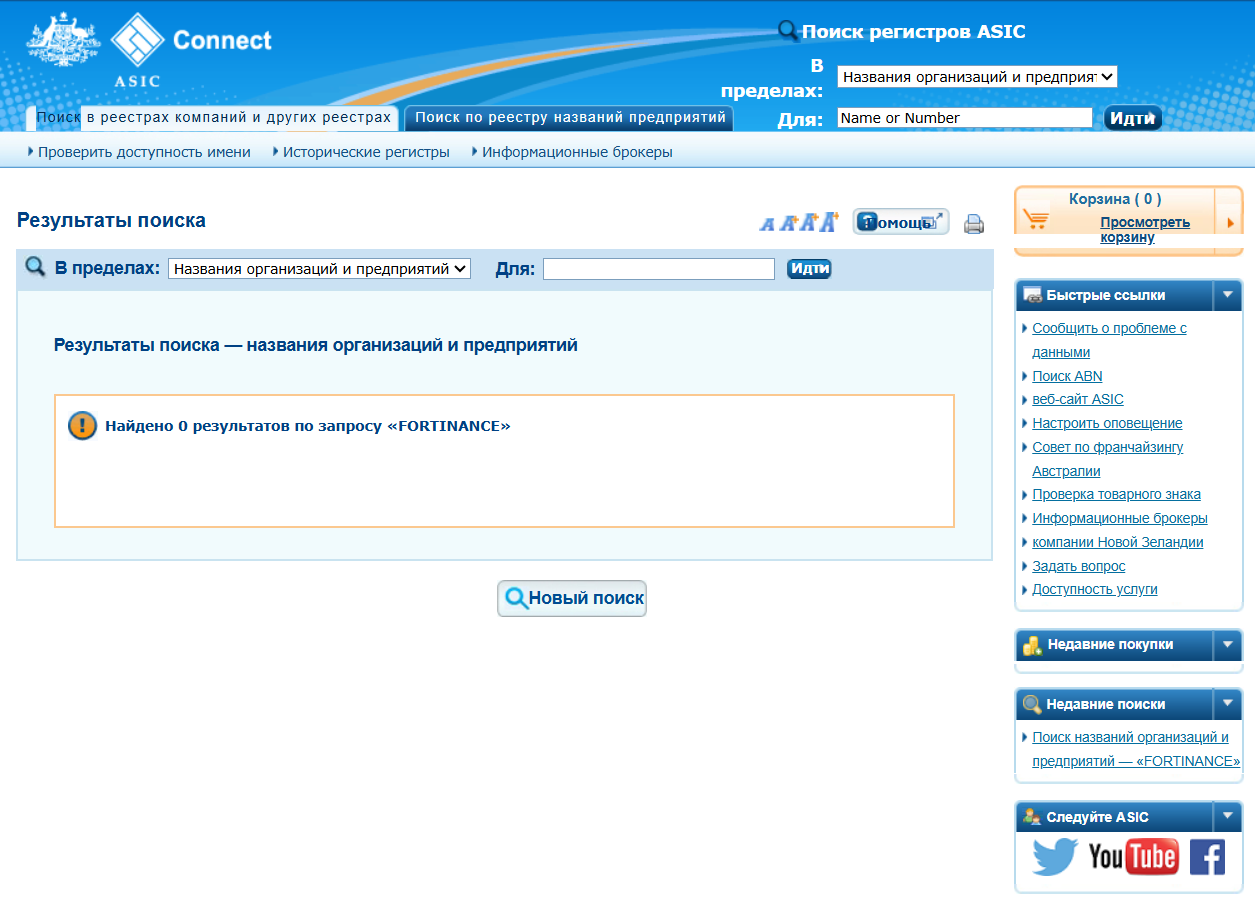Click the Недавние покупки coins icon
Screen dimensions: 1255x905
tap(1033, 645)
